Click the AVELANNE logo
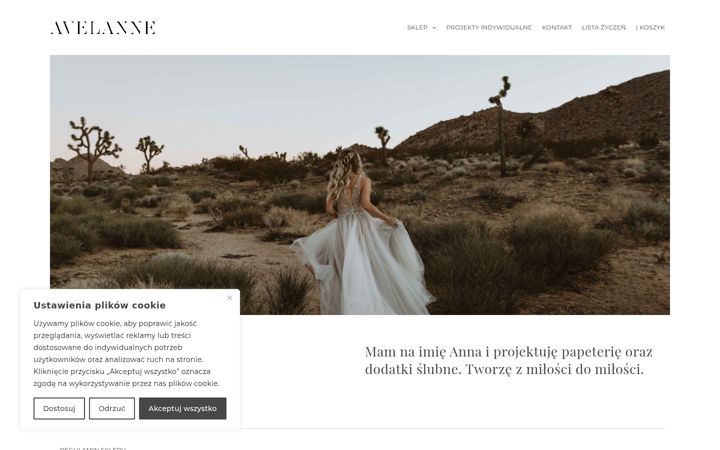Image resolution: width=720 pixels, height=450 pixels. (x=103, y=28)
